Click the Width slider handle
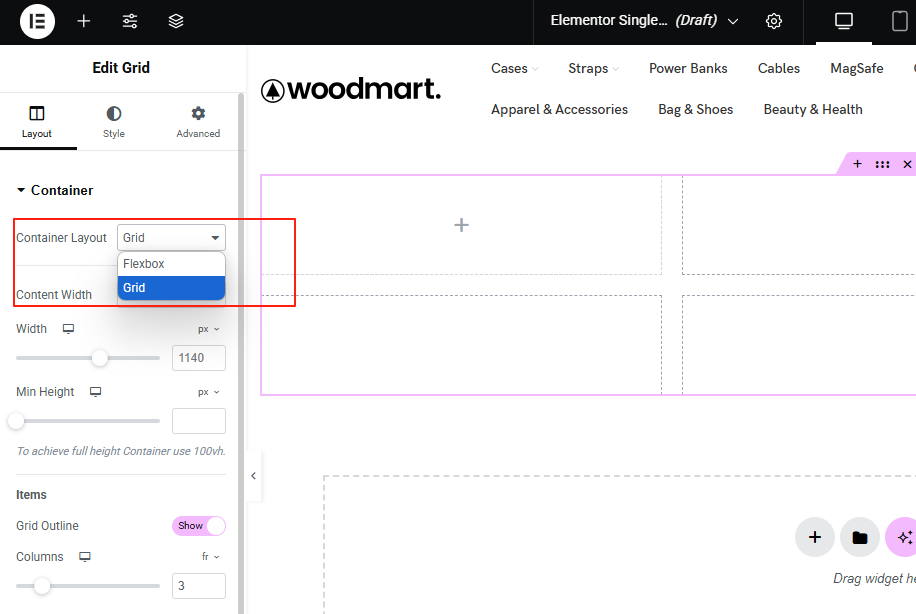 (x=100, y=358)
